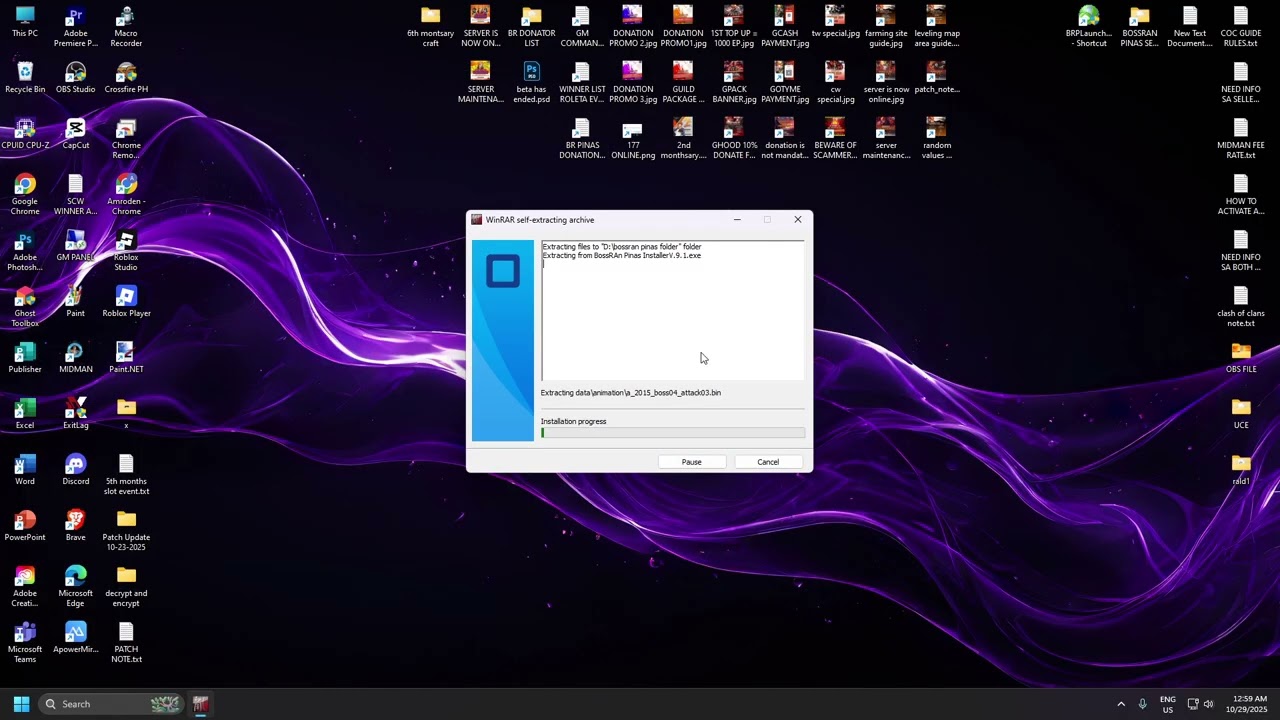Select beta has ended.psd file
This screenshot has height=720, width=1280.
pyautogui.click(x=532, y=83)
